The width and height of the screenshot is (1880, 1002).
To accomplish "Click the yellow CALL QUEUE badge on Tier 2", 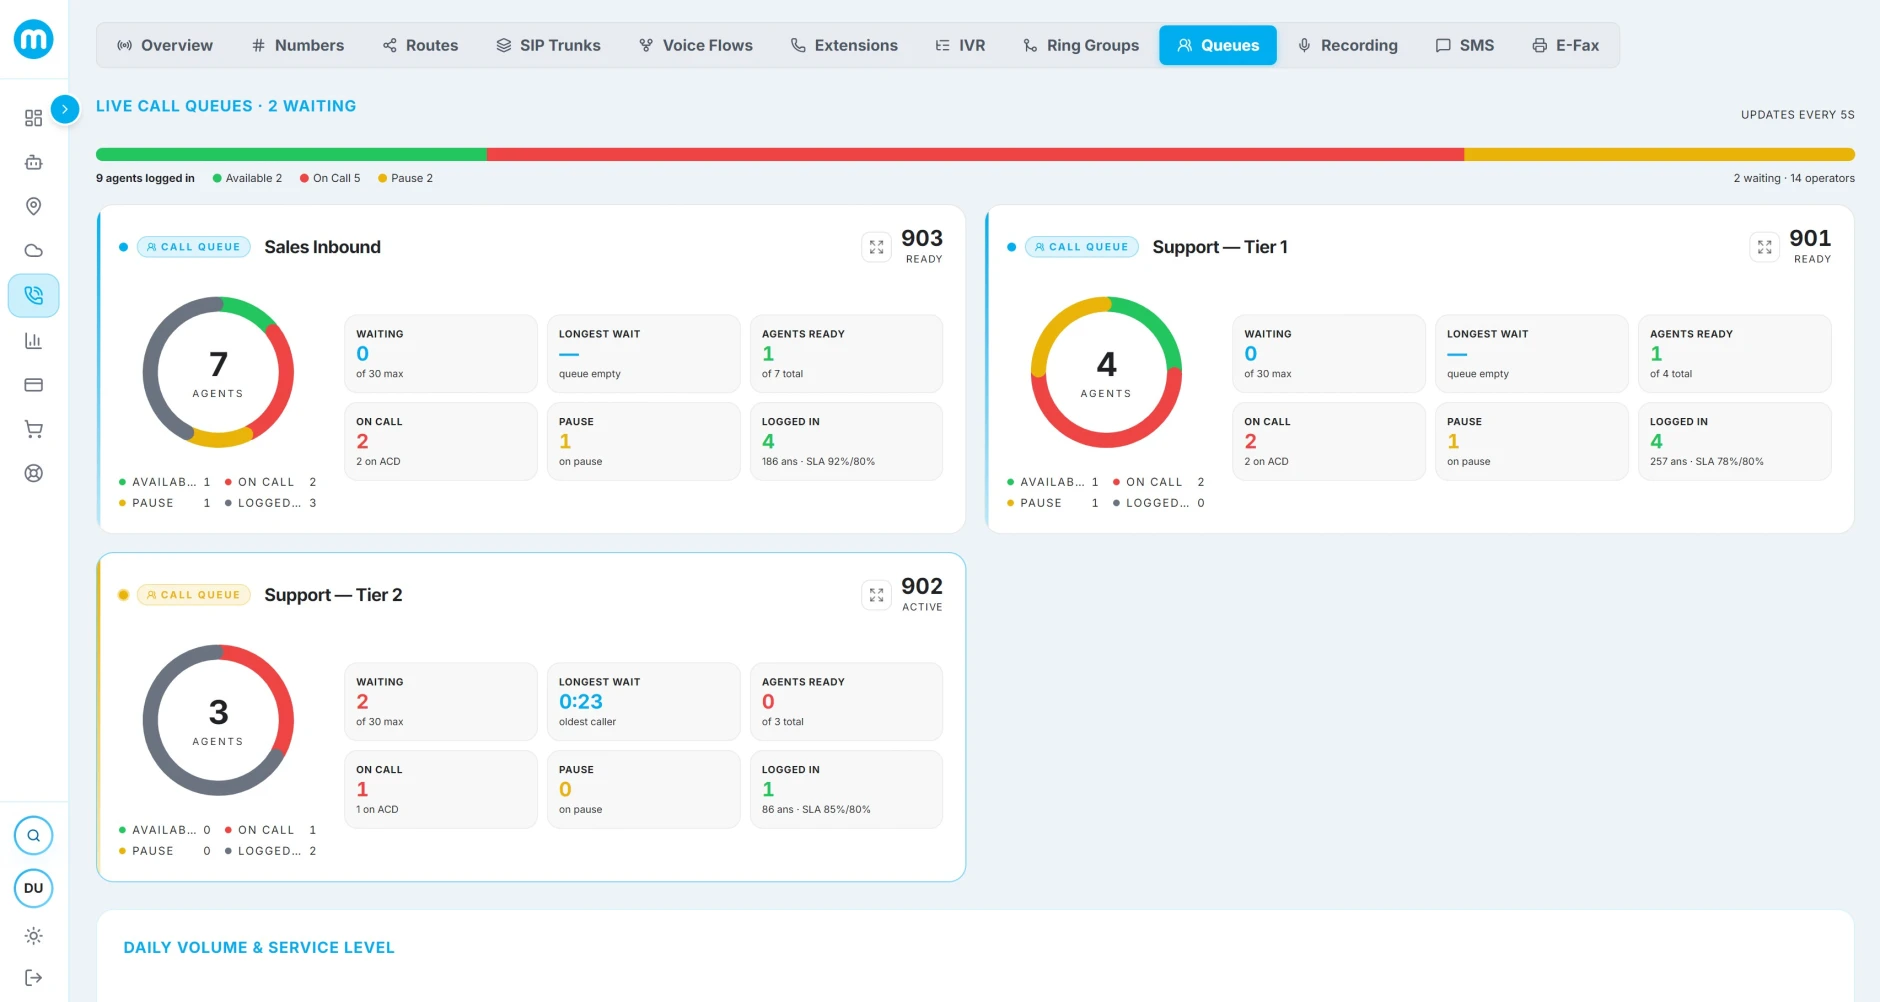I will [x=194, y=595].
